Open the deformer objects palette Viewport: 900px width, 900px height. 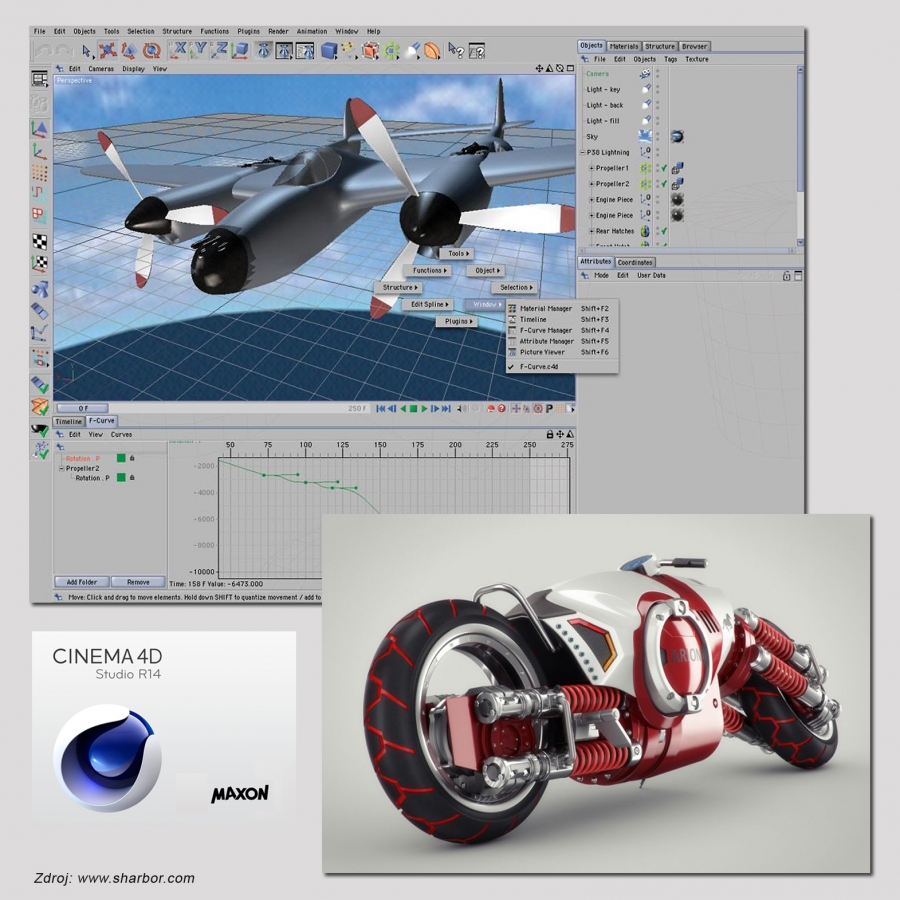[432, 51]
